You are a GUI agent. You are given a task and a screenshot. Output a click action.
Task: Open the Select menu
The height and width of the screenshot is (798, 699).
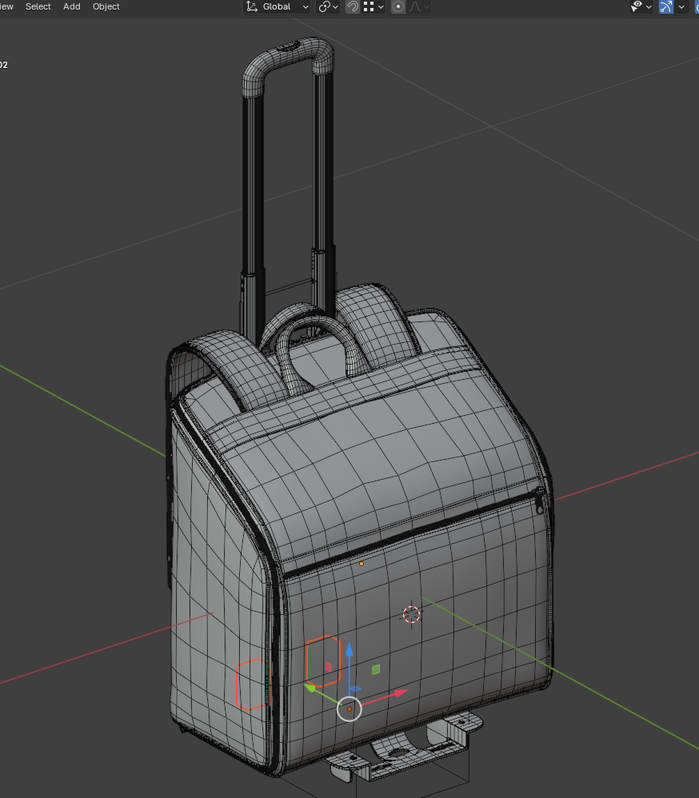click(38, 7)
